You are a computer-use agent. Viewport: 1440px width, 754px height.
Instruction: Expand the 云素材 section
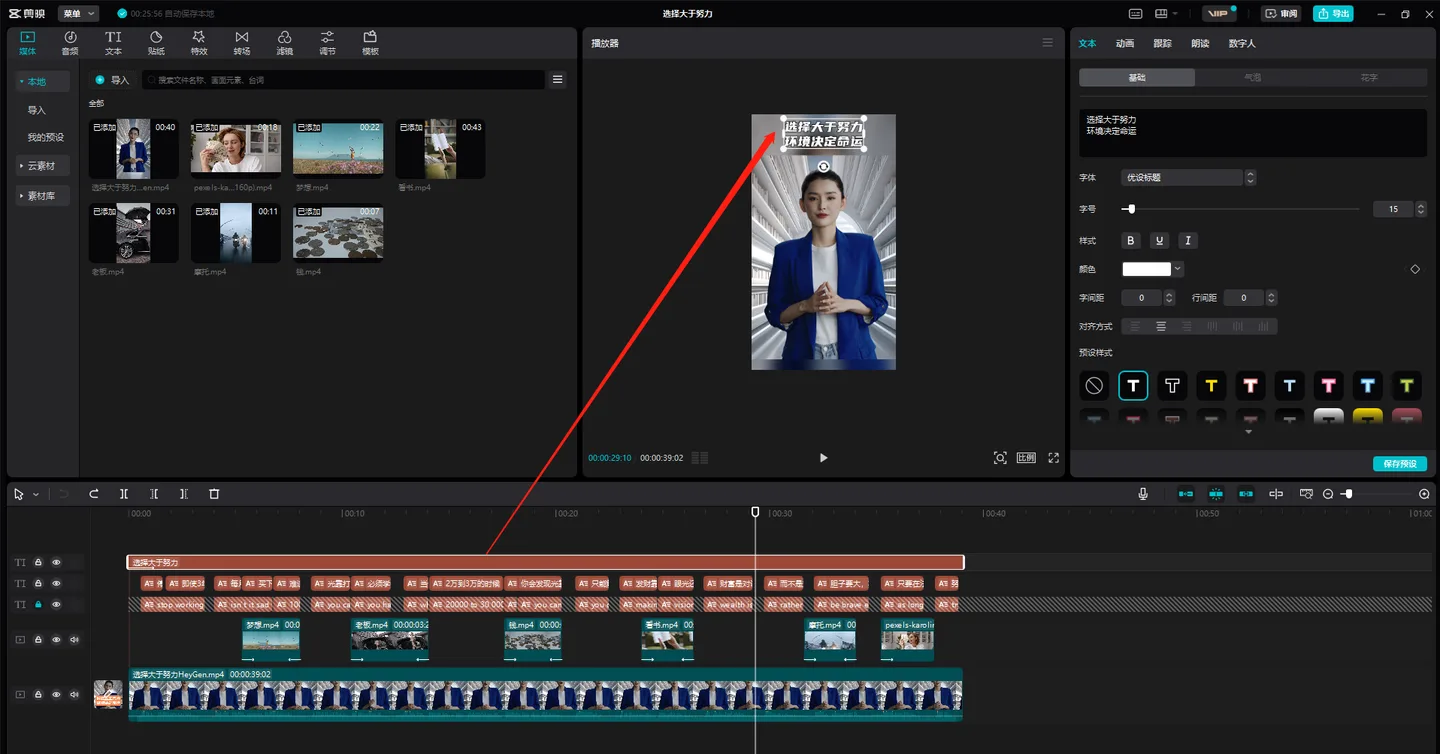tap(43, 166)
